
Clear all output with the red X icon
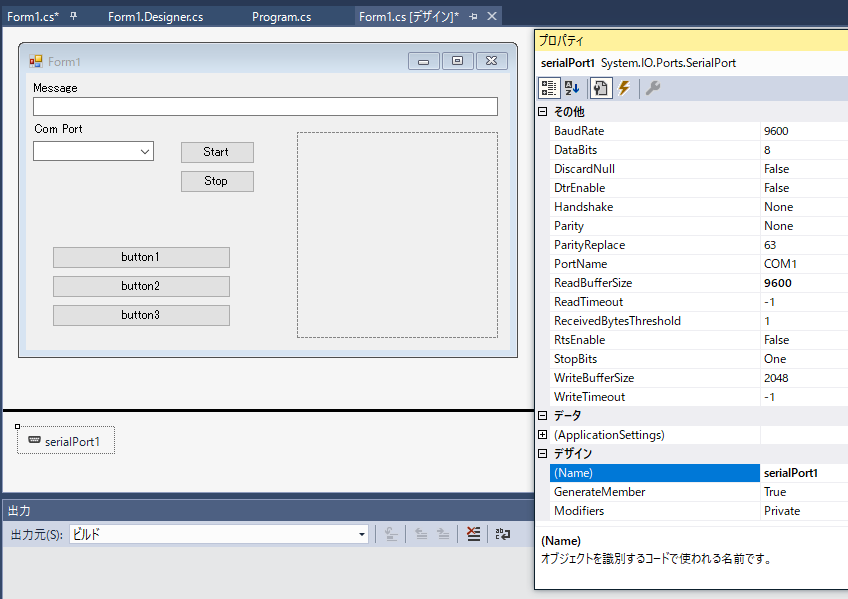(473, 534)
